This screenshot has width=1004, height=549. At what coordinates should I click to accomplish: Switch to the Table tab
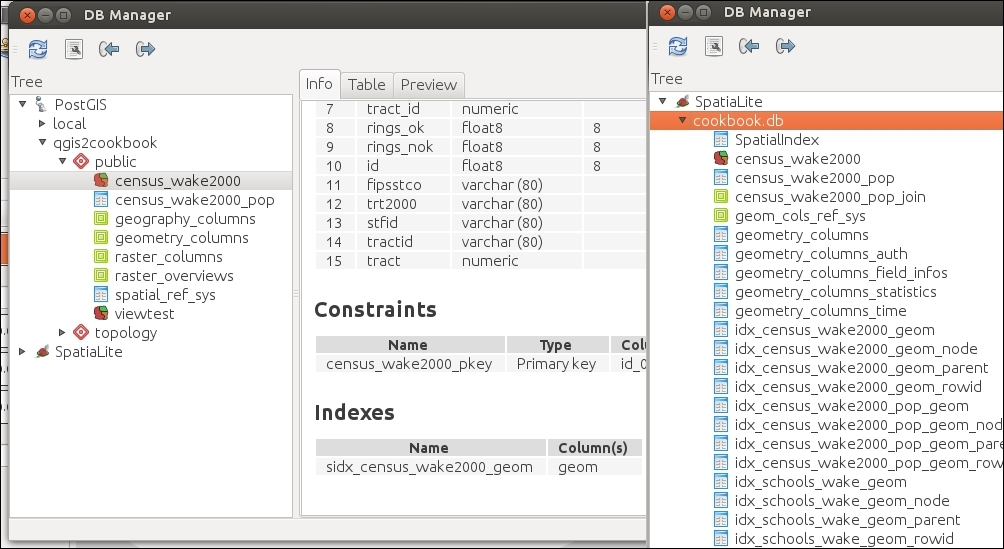click(366, 85)
